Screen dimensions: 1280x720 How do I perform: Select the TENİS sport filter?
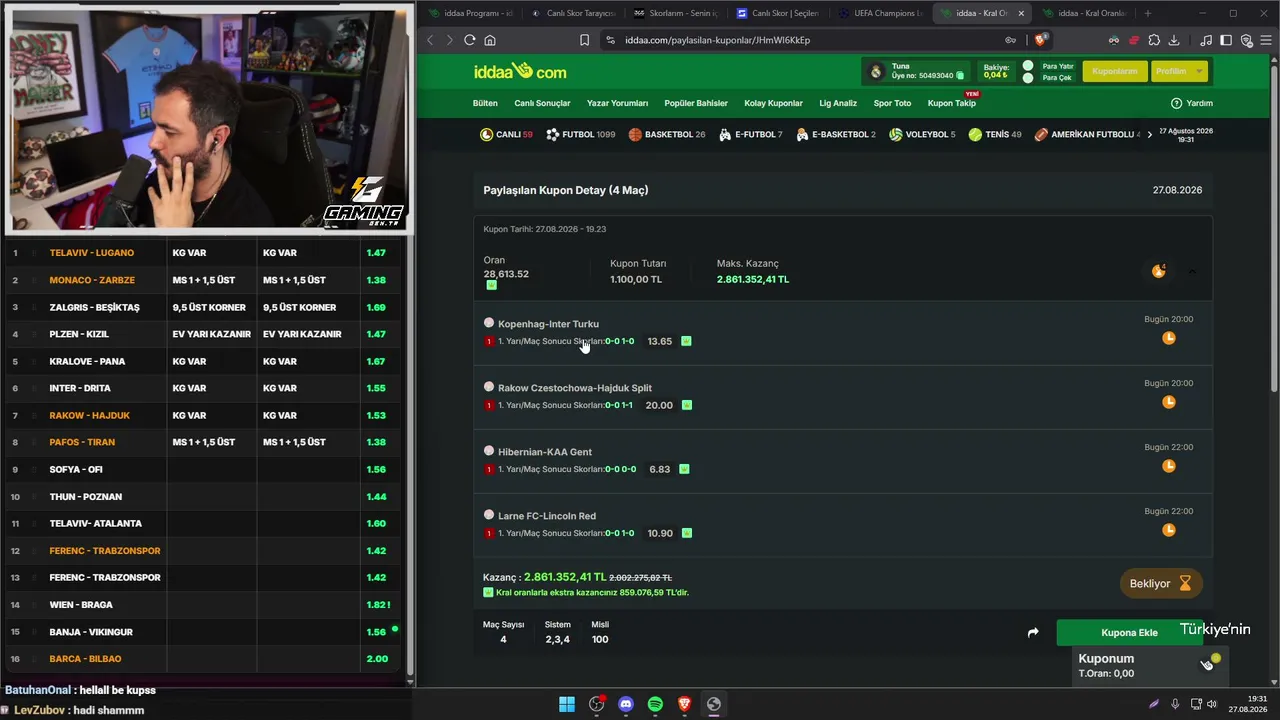[995, 134]
